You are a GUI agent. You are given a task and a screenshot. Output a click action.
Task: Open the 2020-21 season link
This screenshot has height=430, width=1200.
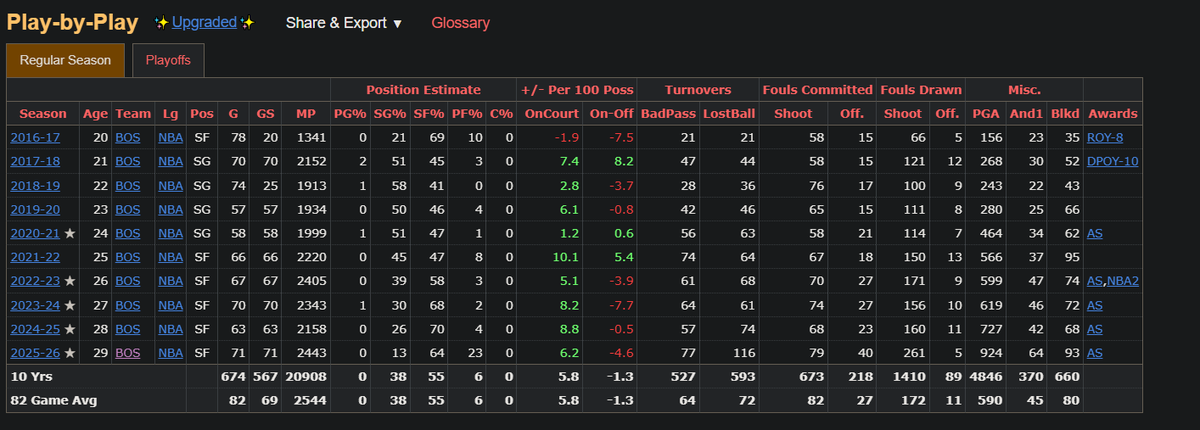[x=34, y=234]
